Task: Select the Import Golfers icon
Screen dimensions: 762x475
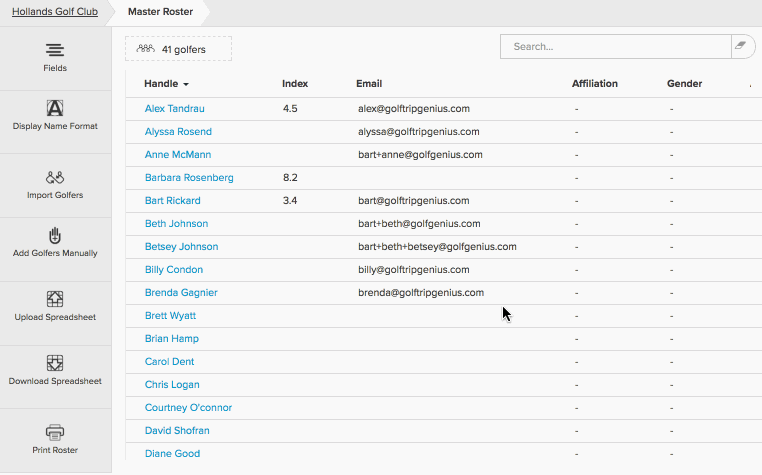Action: coord(55,177)
